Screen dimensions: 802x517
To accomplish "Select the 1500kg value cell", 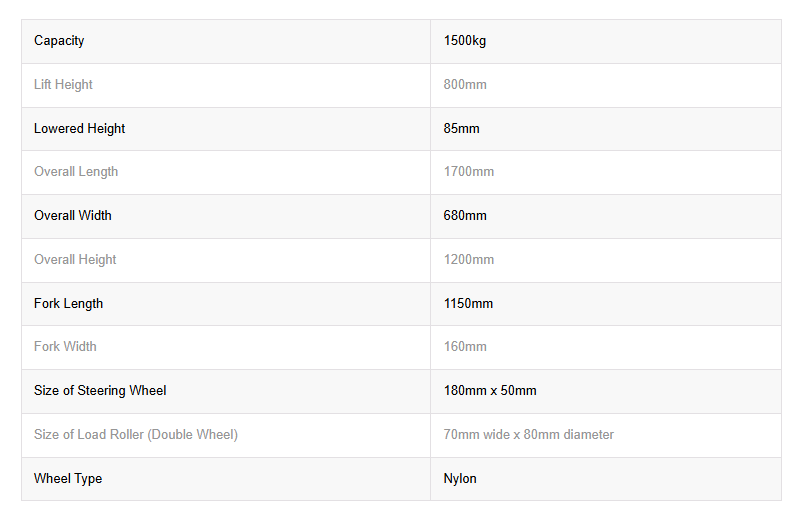I will coord(606,41).
